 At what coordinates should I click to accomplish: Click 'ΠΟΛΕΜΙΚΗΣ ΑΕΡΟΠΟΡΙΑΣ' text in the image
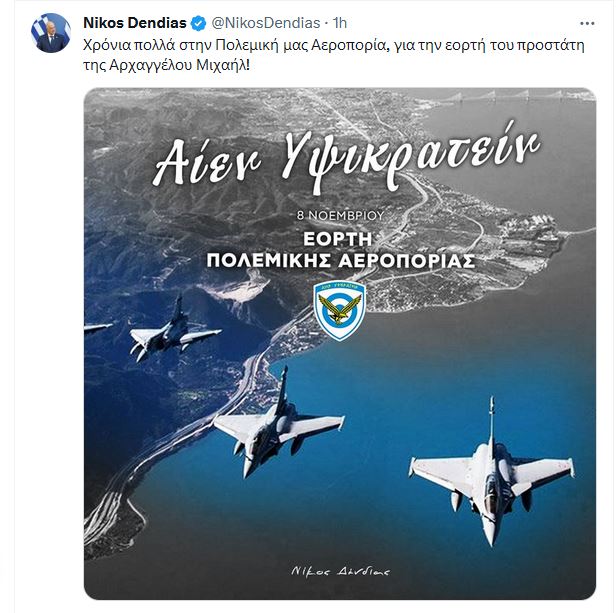coord(340,260)
